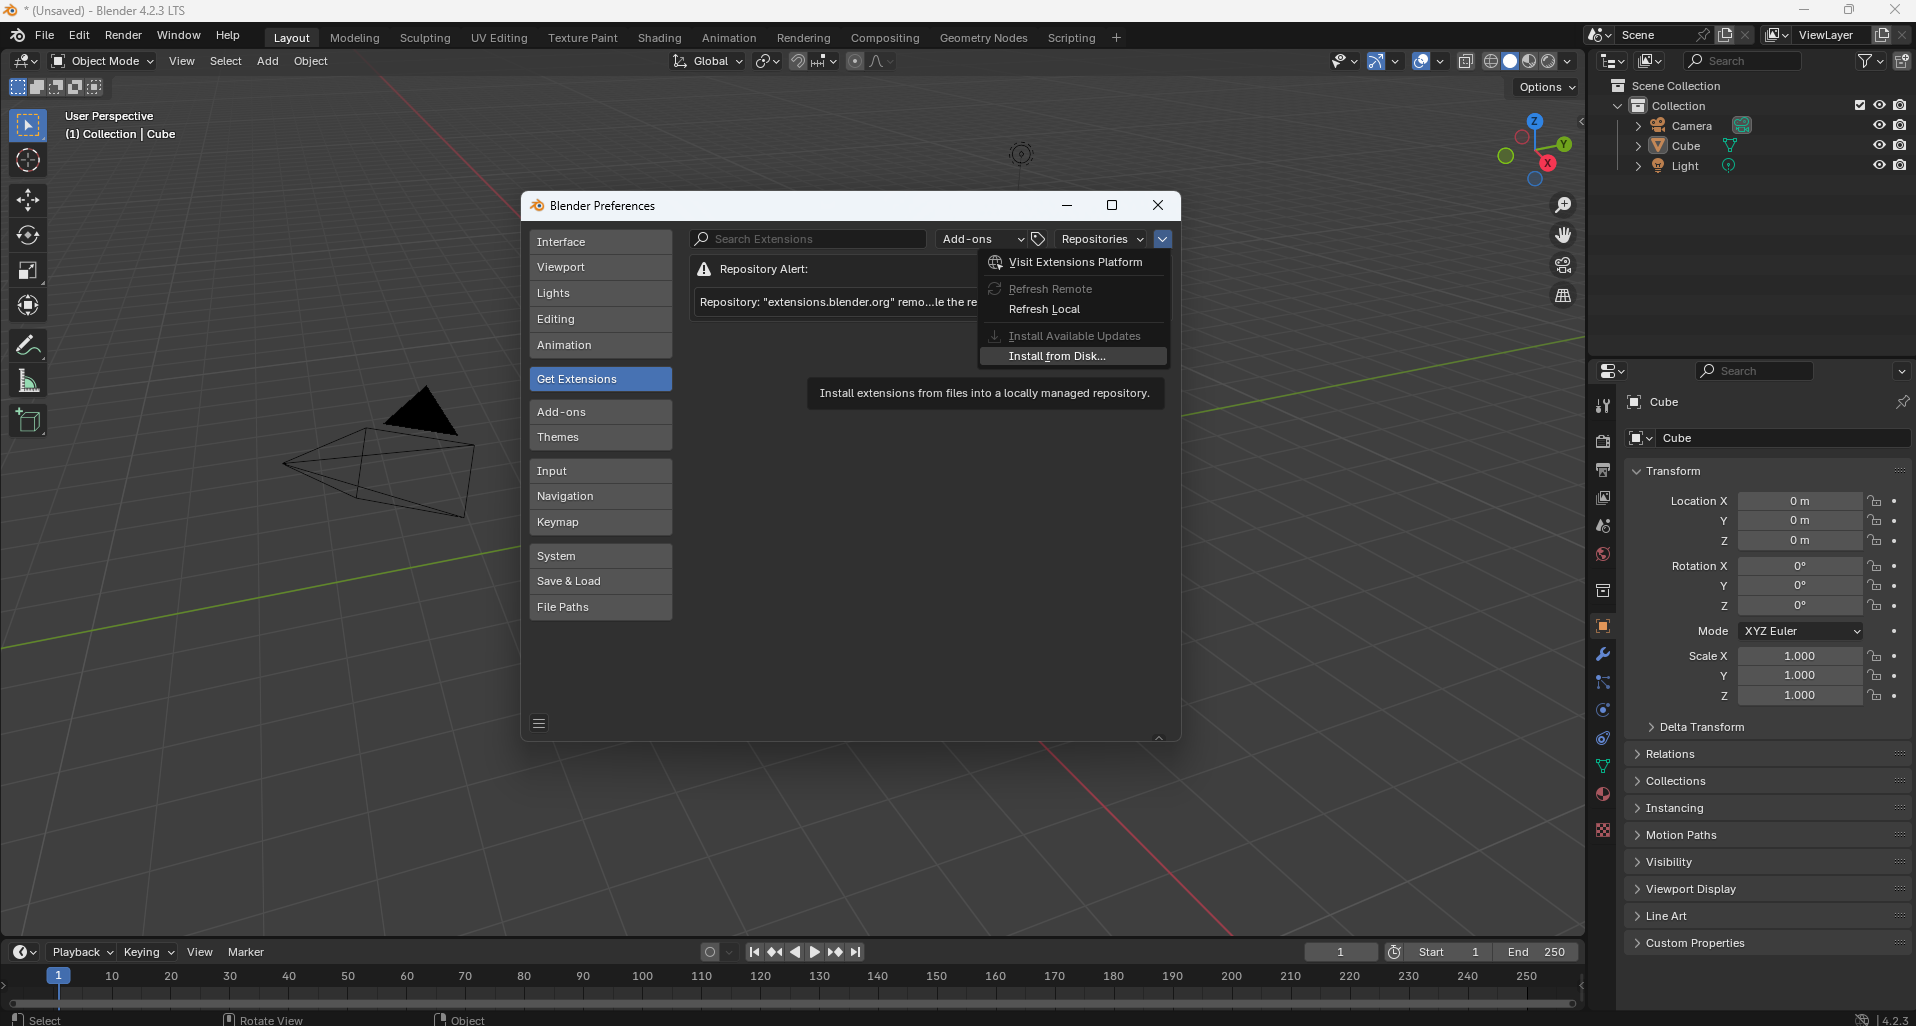Play animation in timeline
This screenshot has height=1026, width=1916.
pos(814,952)
